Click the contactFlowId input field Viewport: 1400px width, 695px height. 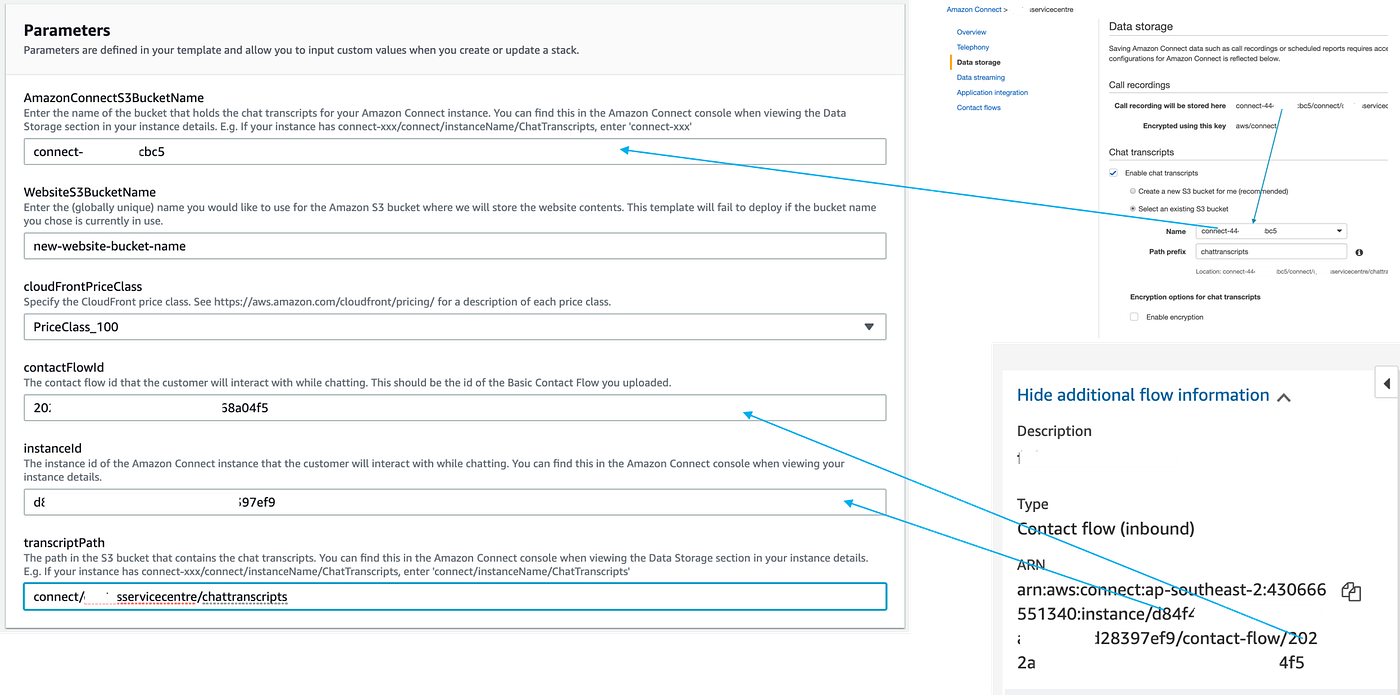click(x=455, y=408)
